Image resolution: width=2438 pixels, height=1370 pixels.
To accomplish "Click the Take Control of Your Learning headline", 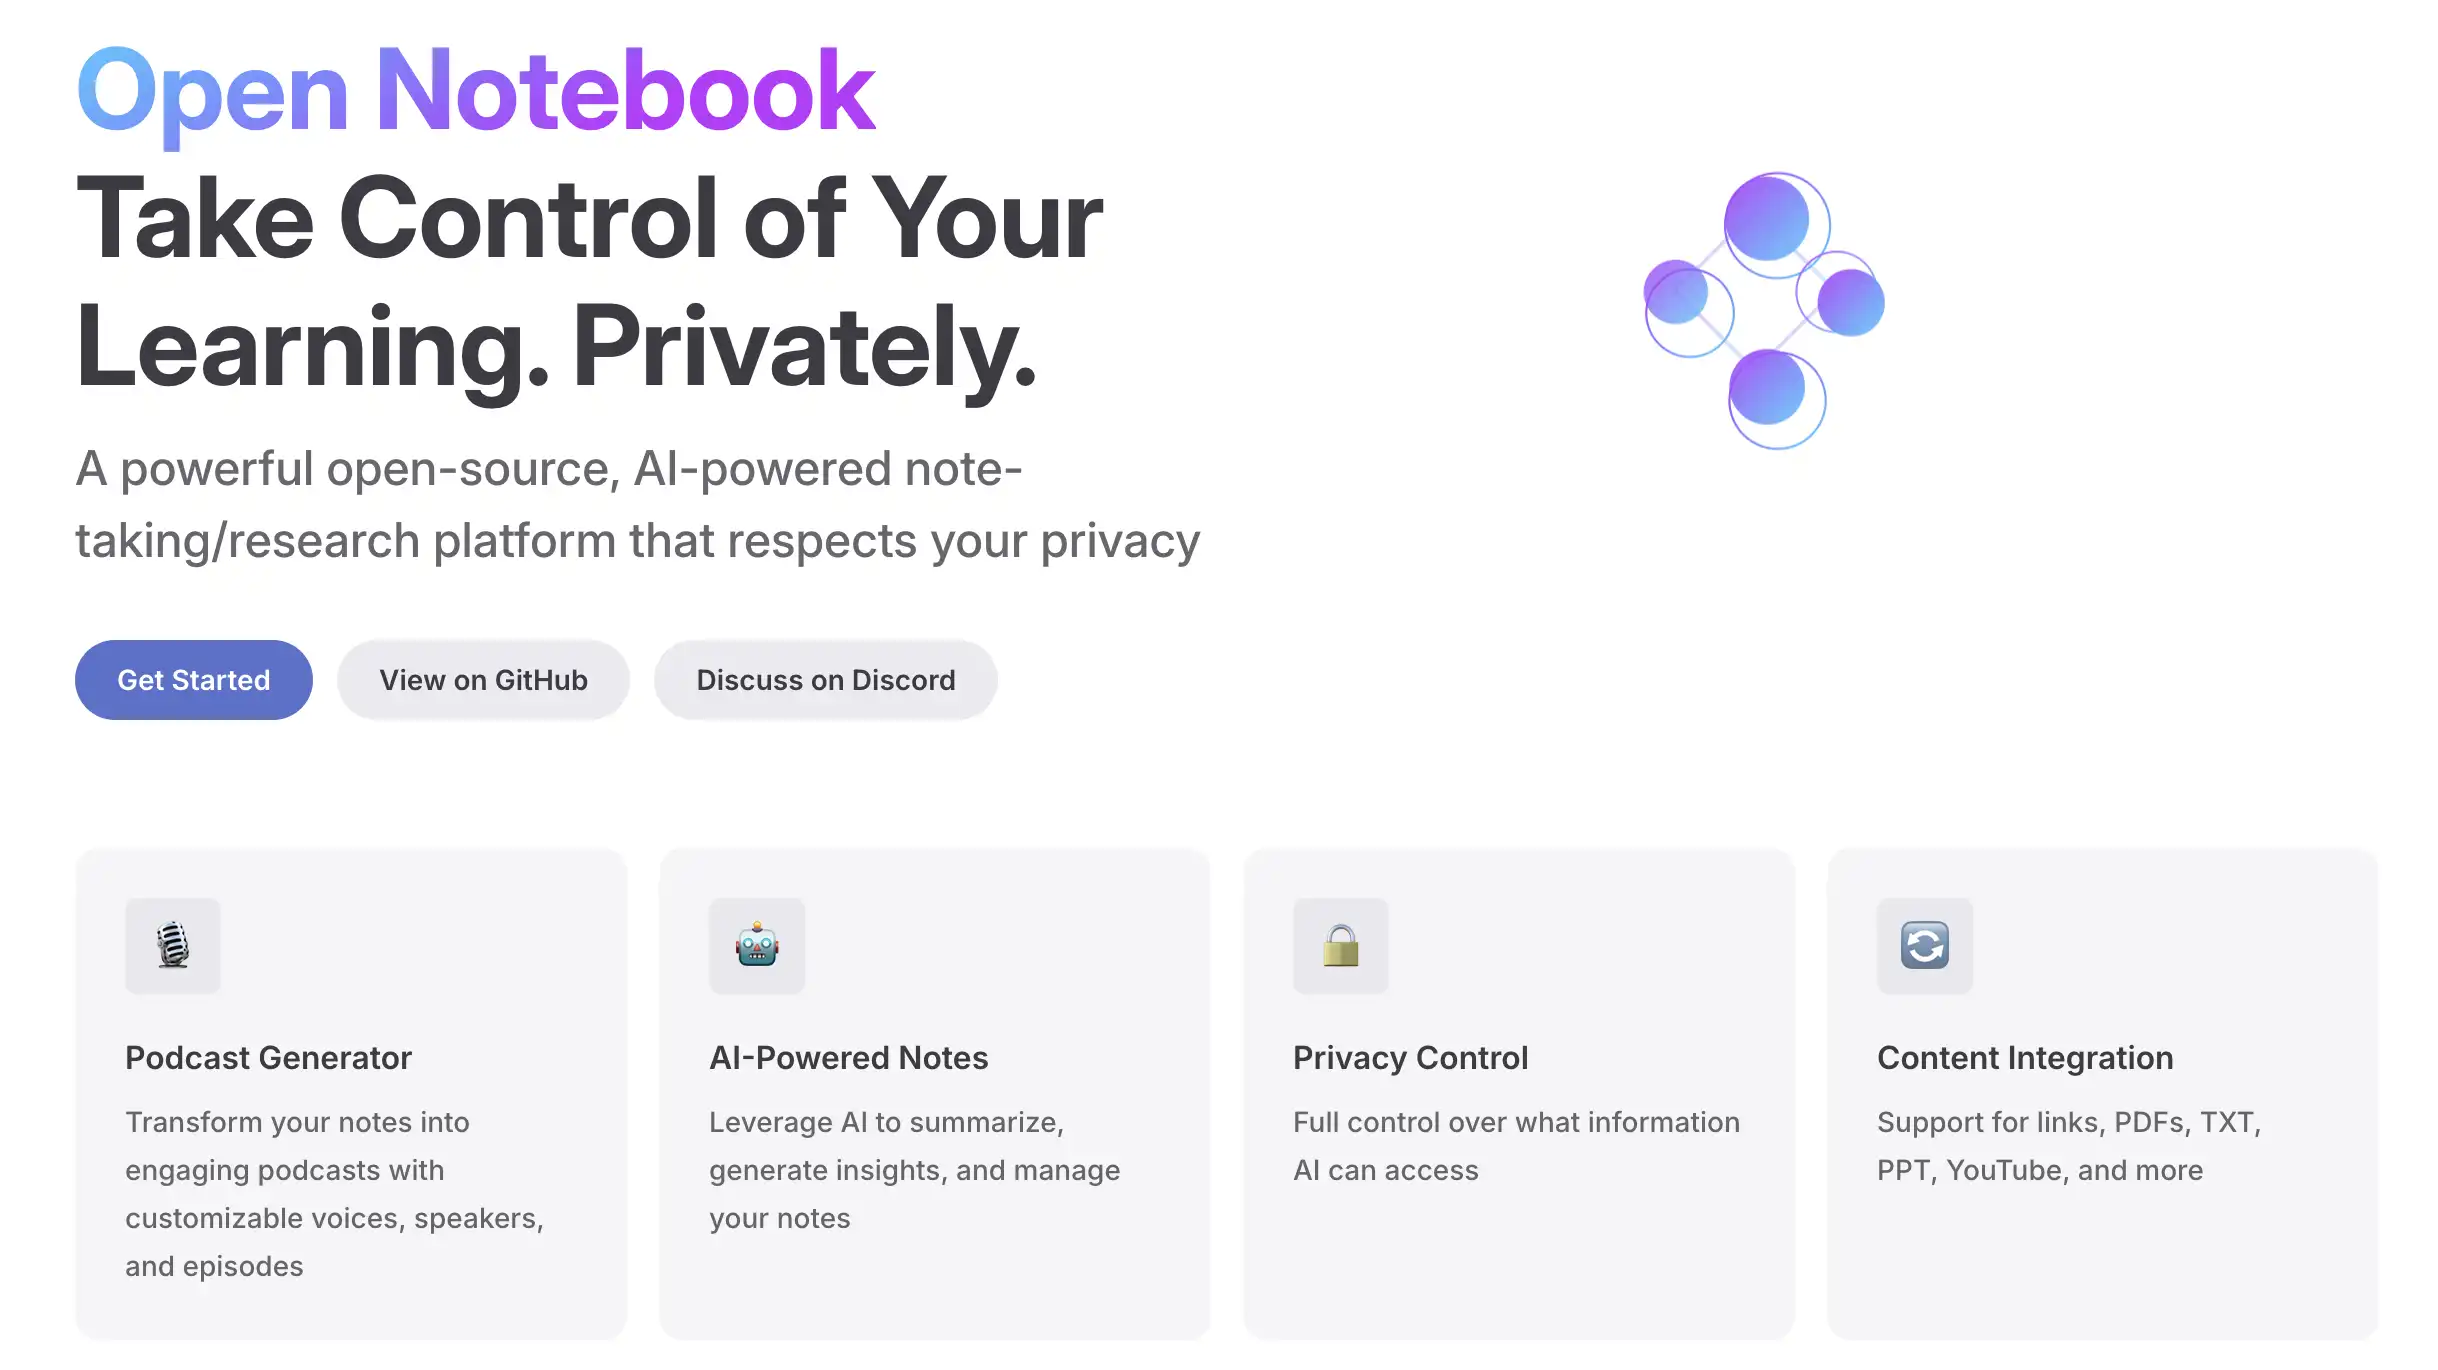I will click(590, 282).
